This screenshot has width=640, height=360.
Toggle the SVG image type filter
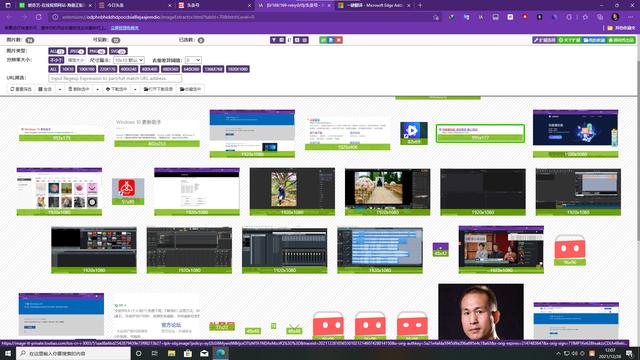tap(118, 51)
